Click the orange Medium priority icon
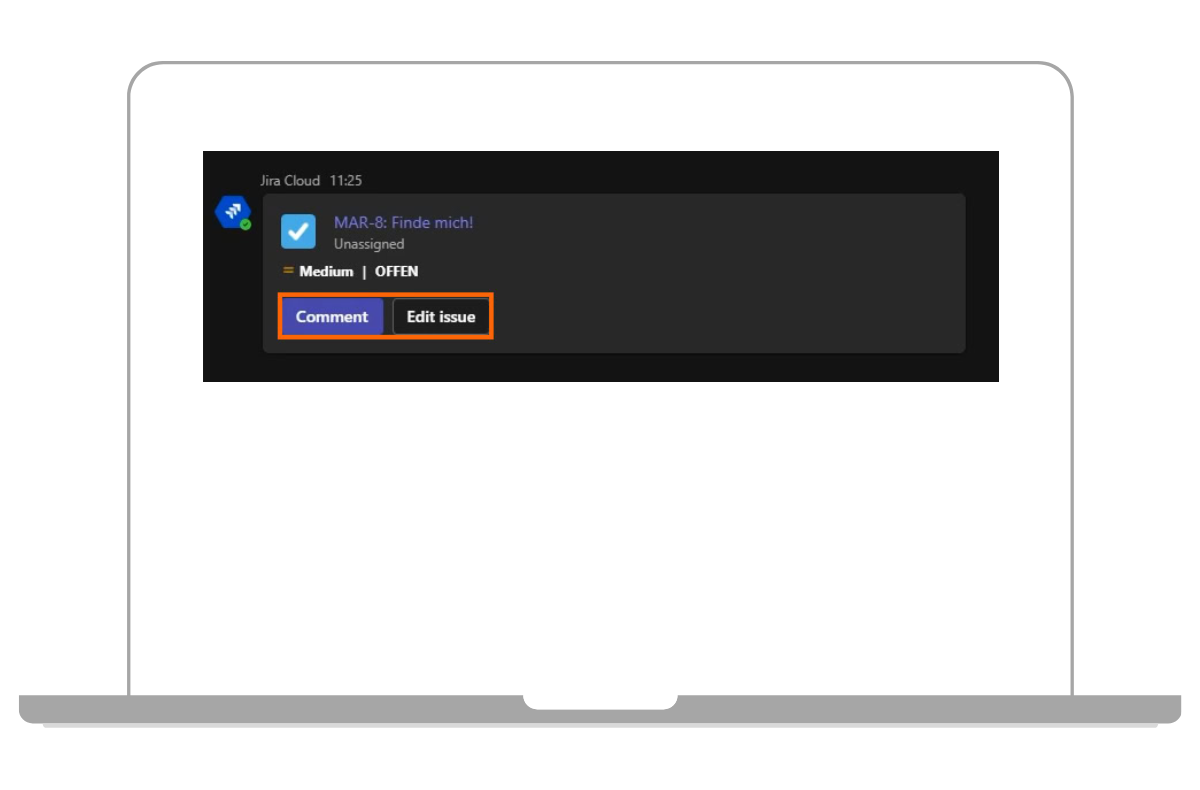The image size is (1200, 790). [x=289, y=271]
